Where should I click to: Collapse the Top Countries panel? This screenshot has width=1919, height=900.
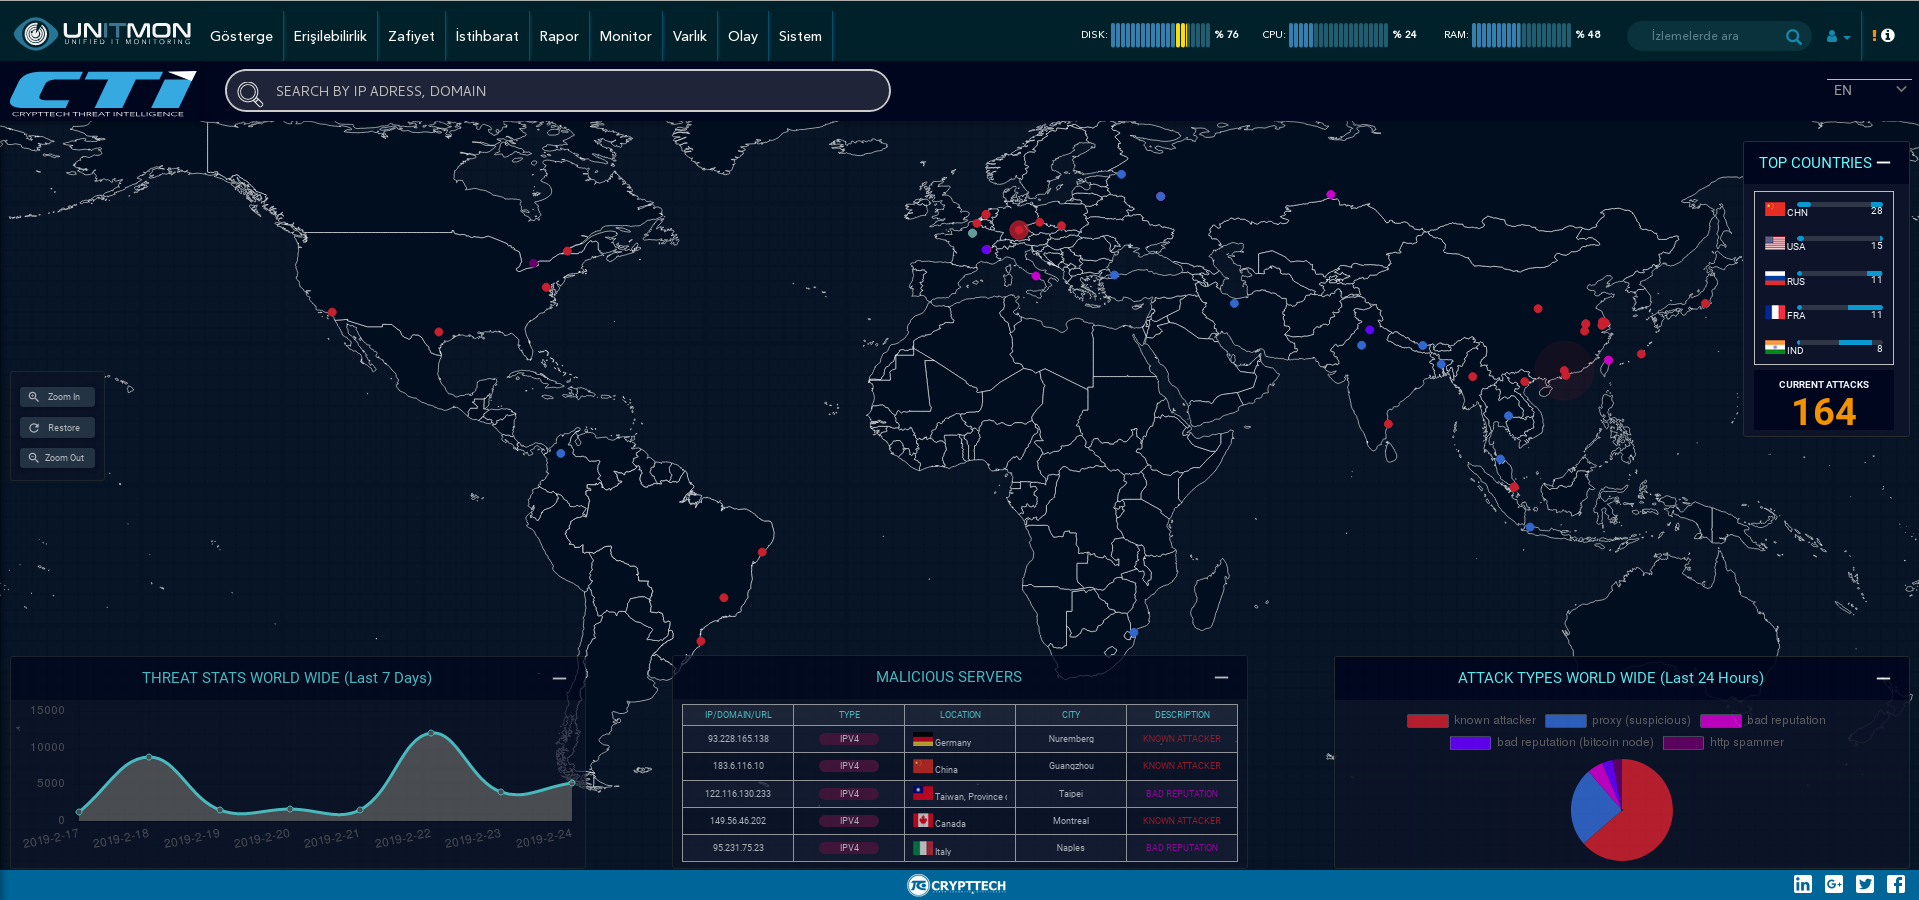[1884, 162]
